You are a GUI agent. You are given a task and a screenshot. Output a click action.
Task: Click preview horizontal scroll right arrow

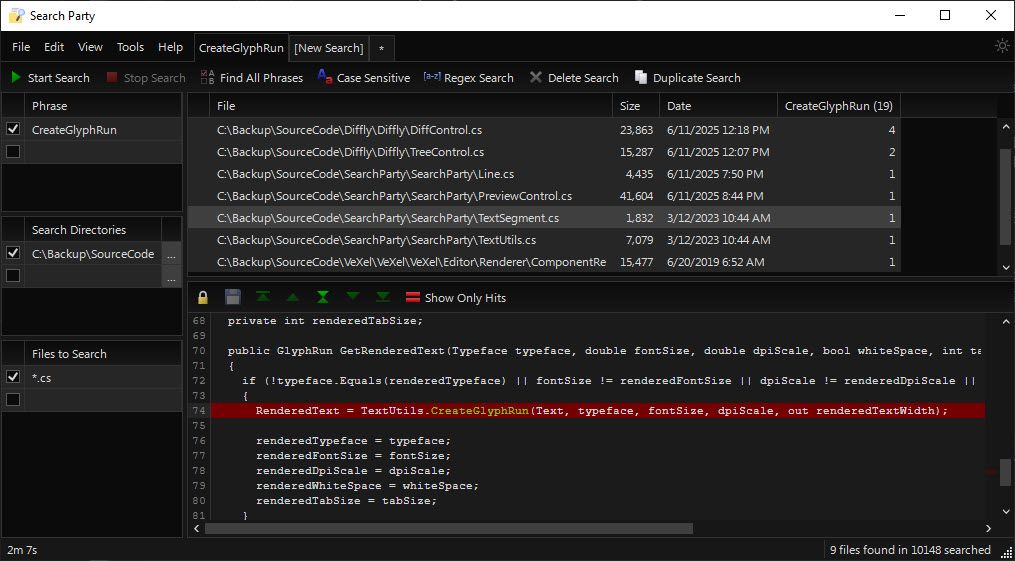pos(987,529)
